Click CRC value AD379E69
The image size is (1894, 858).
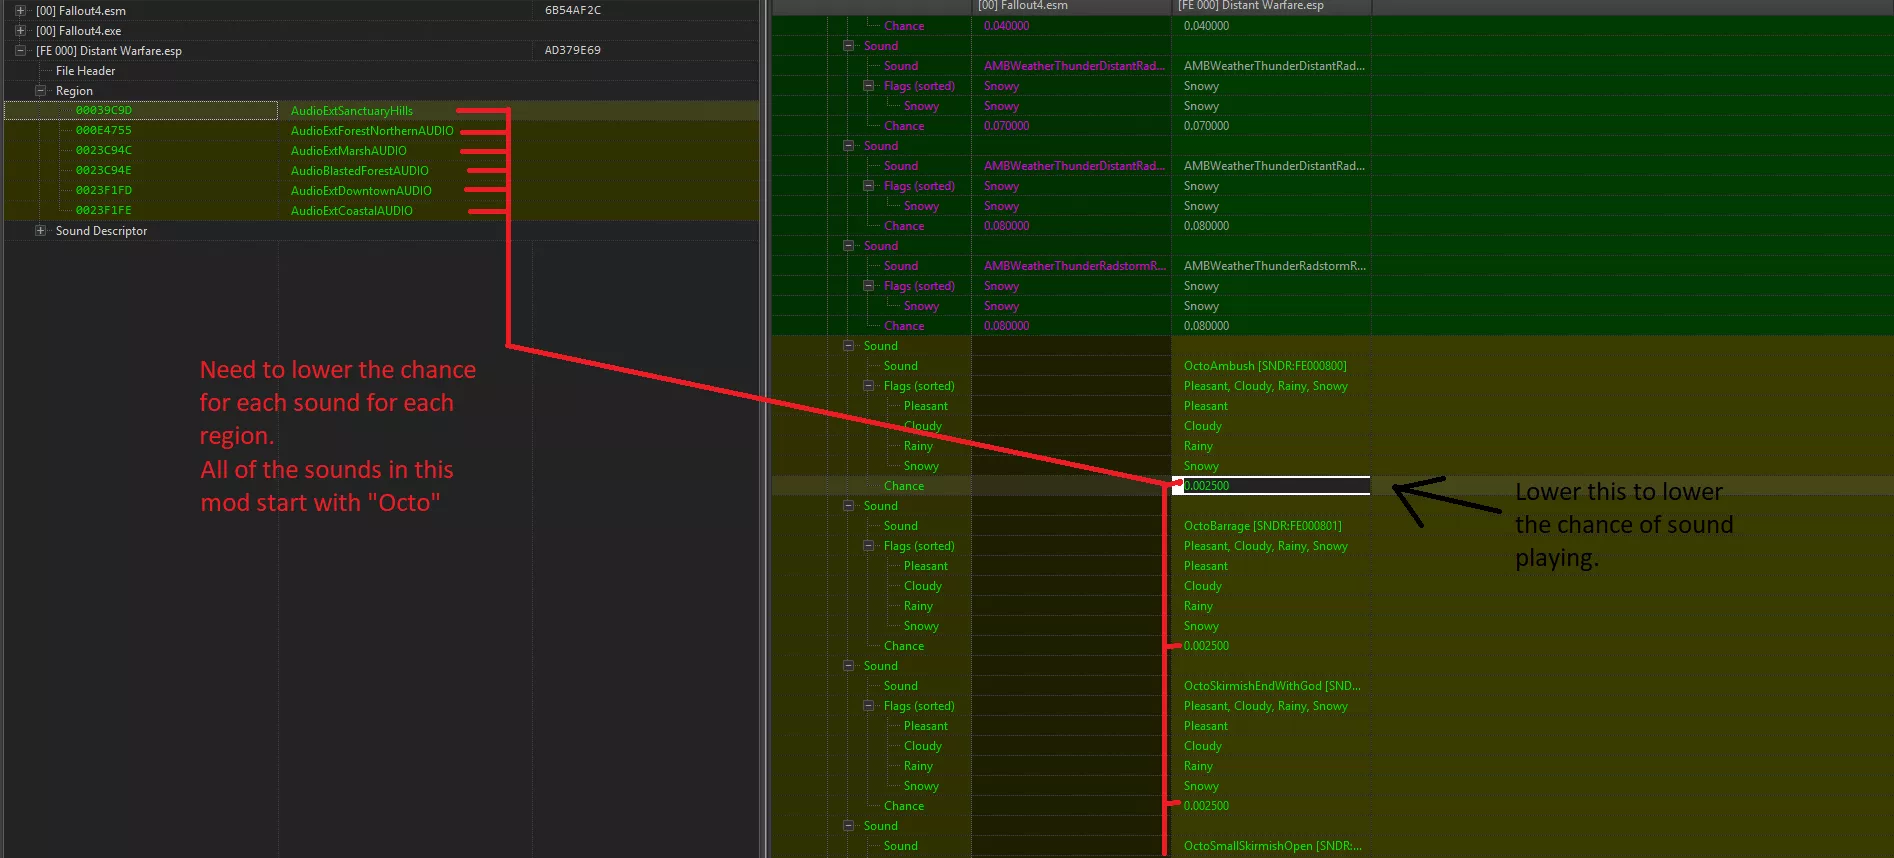coord(572,50)
